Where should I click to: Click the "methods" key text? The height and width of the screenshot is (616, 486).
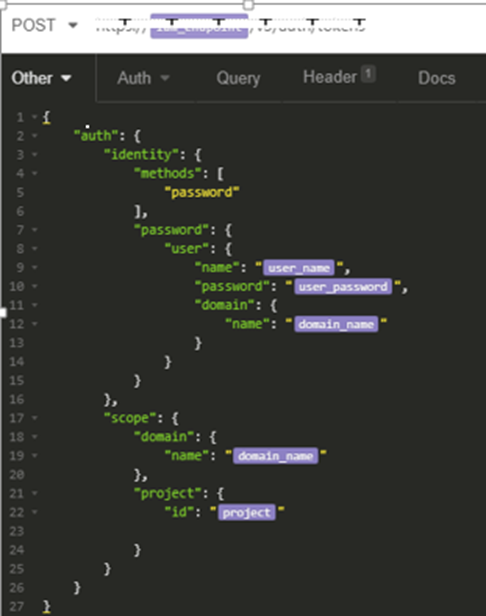pos(168,173)
